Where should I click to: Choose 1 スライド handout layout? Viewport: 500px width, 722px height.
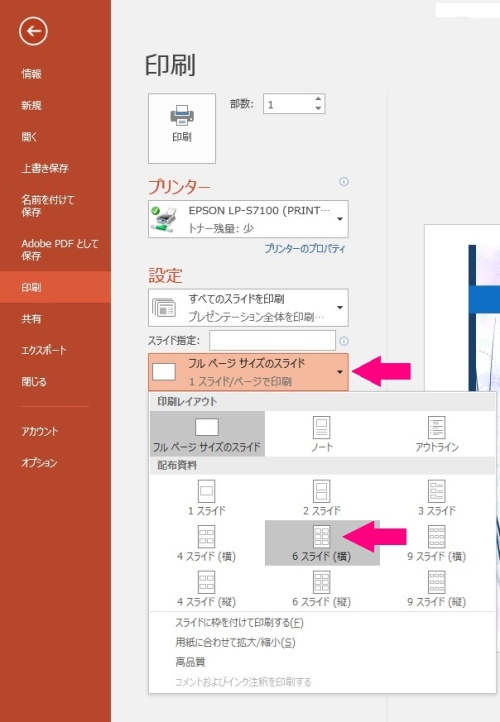207,497
